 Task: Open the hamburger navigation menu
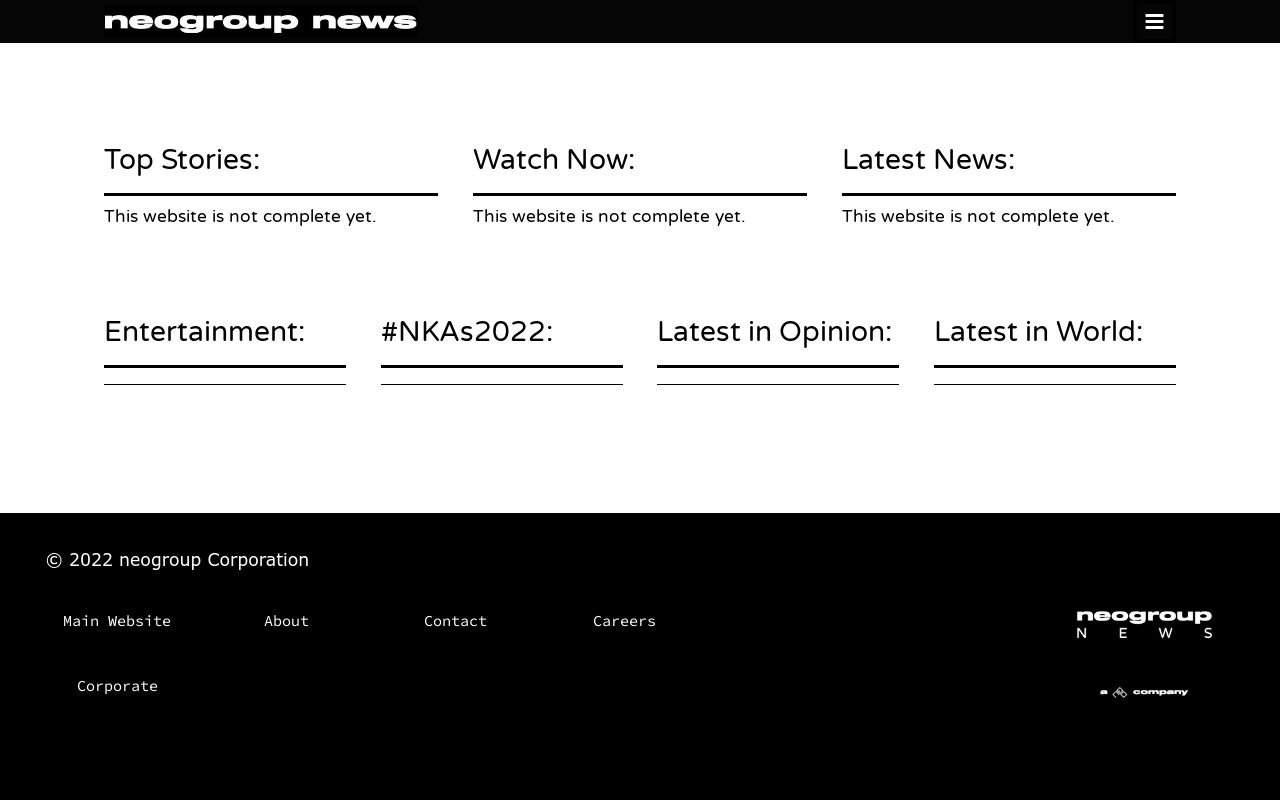point(1153,21)
